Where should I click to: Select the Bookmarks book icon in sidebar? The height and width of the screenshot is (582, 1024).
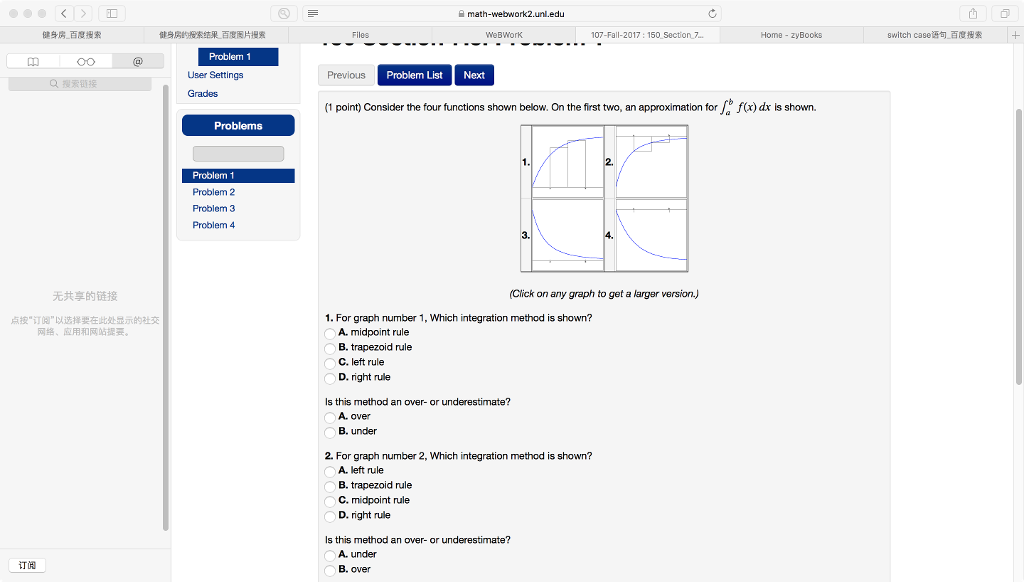(x=35, y=61)
